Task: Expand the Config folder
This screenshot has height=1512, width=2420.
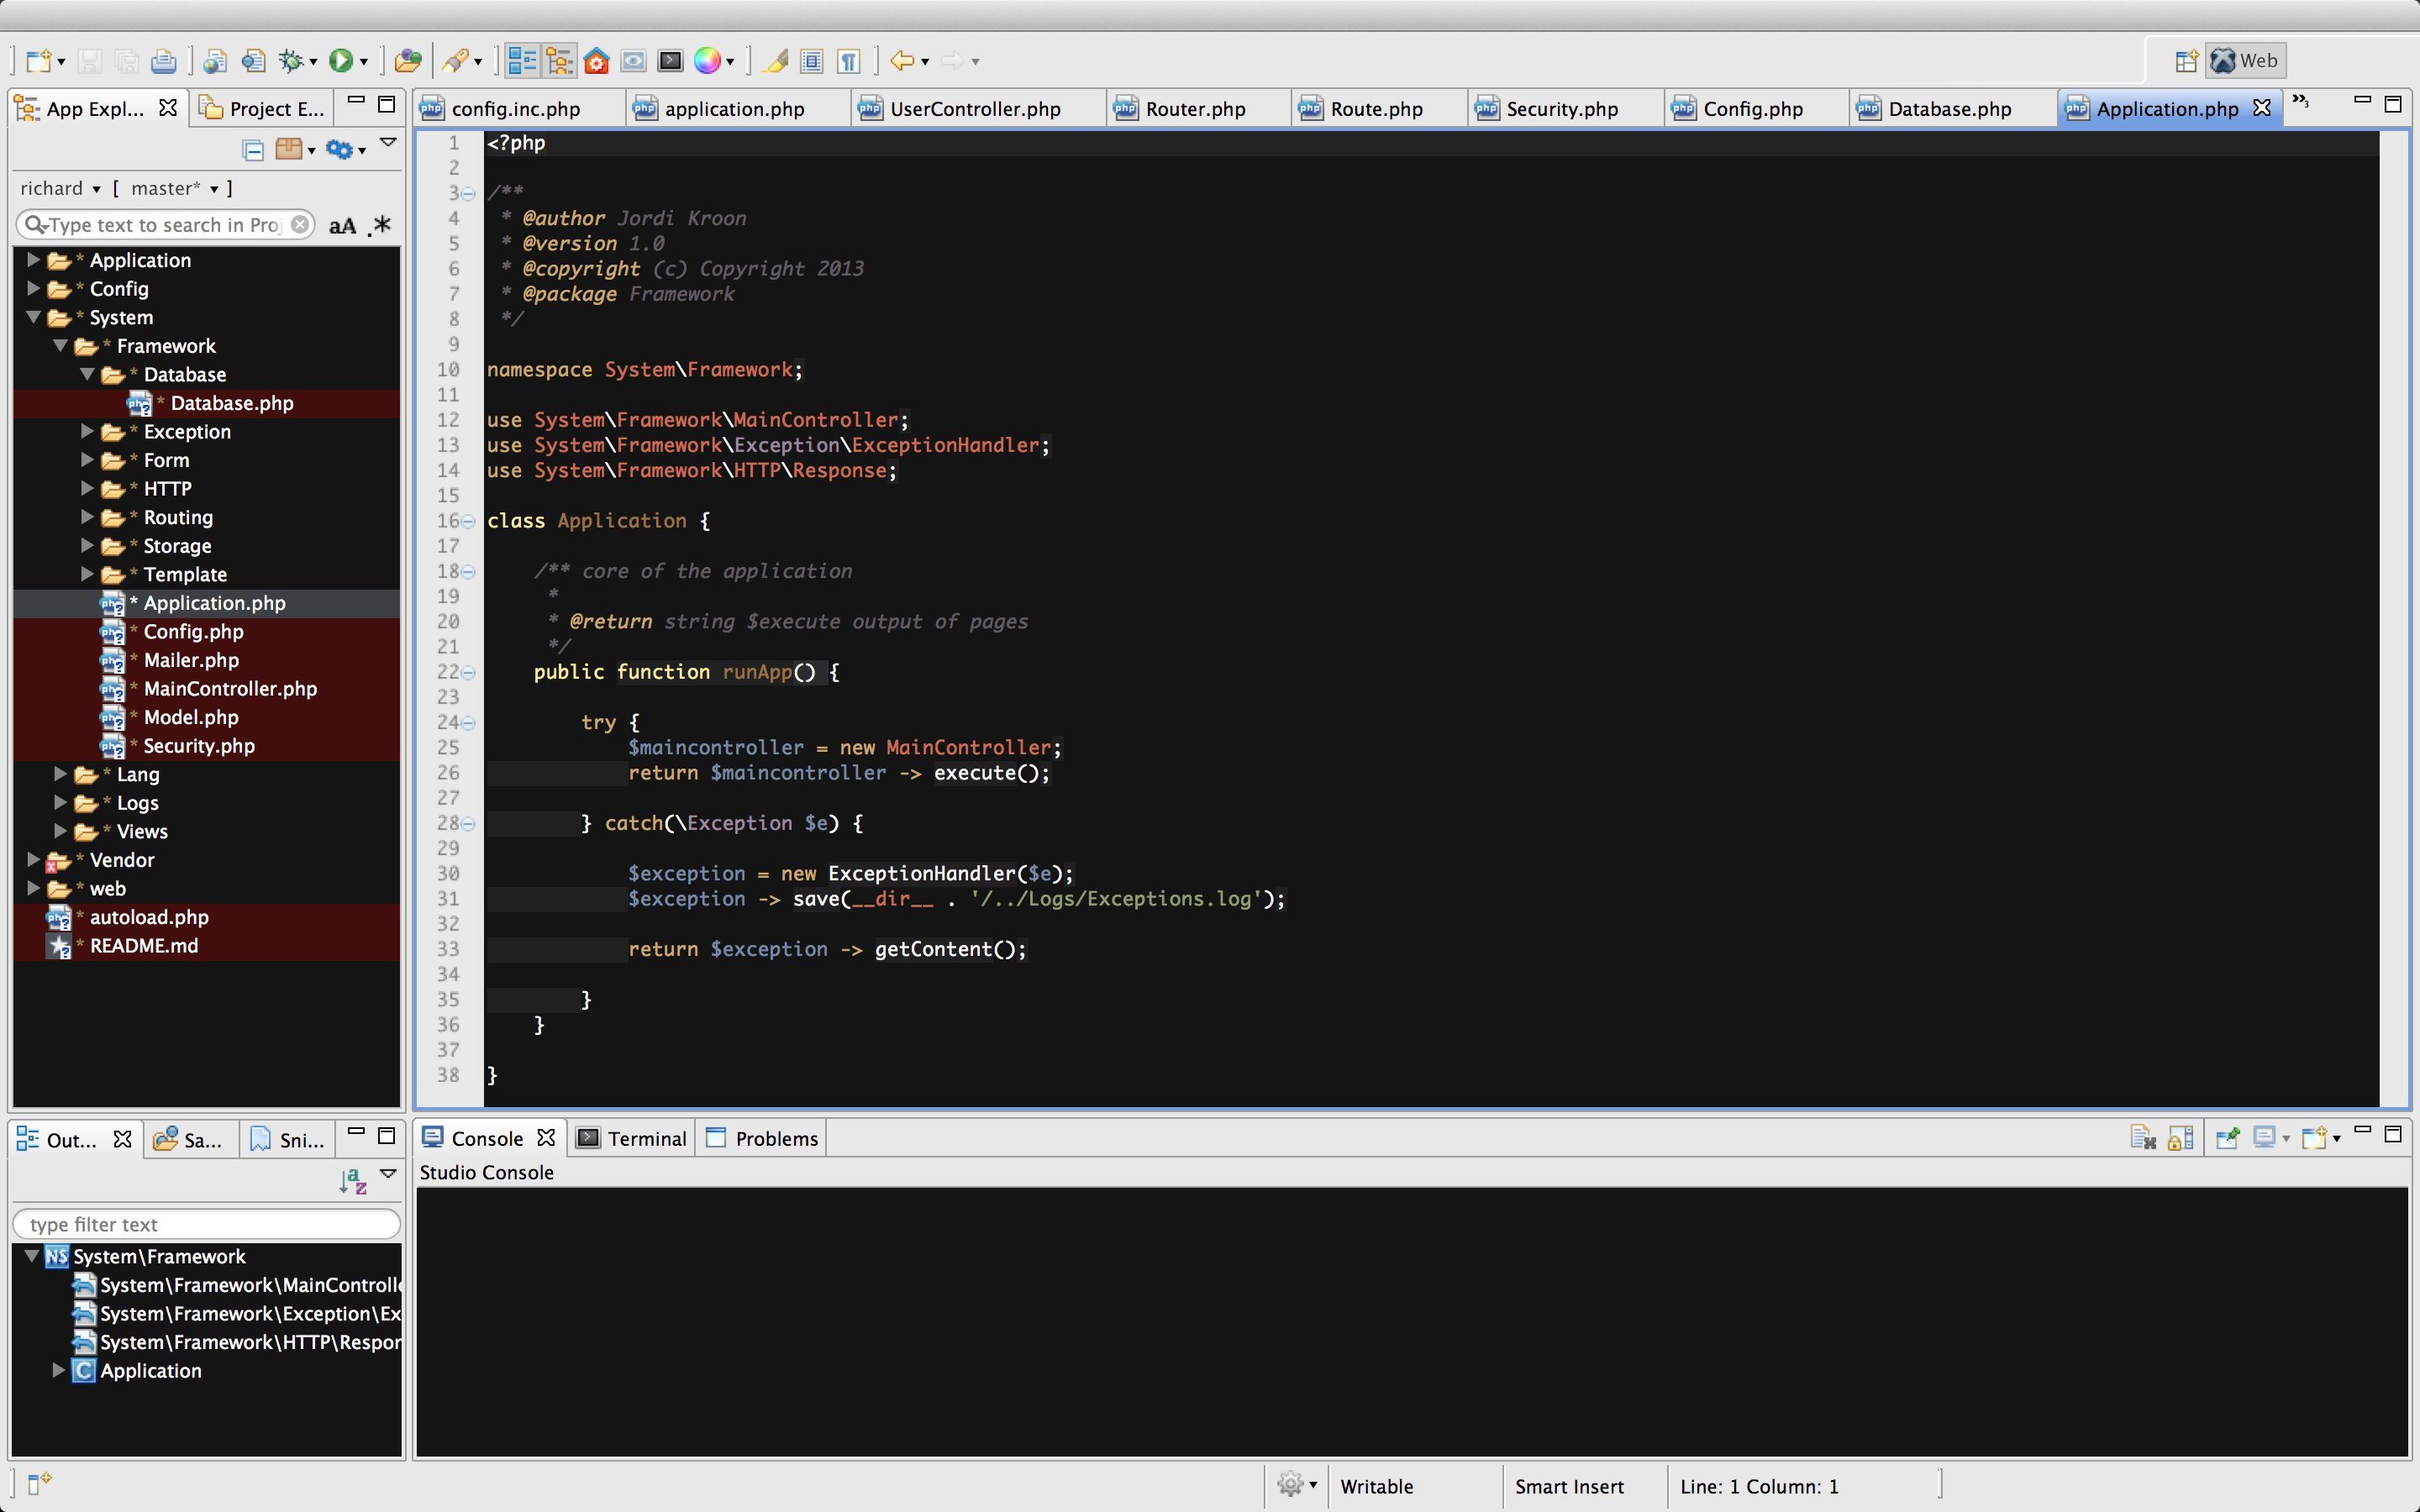Action: pyautogui.click(x=33, y=289)
